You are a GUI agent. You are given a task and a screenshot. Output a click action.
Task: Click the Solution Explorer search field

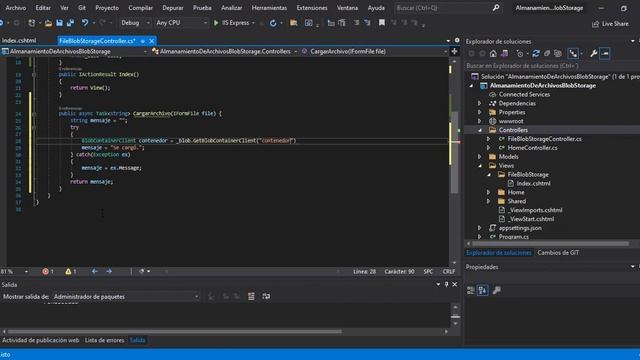552,66
